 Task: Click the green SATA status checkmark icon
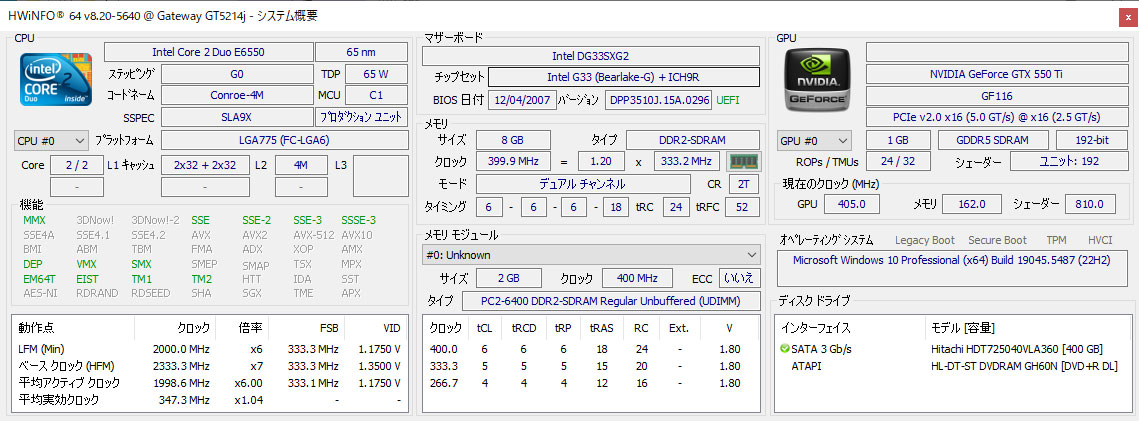coord(784,349)
